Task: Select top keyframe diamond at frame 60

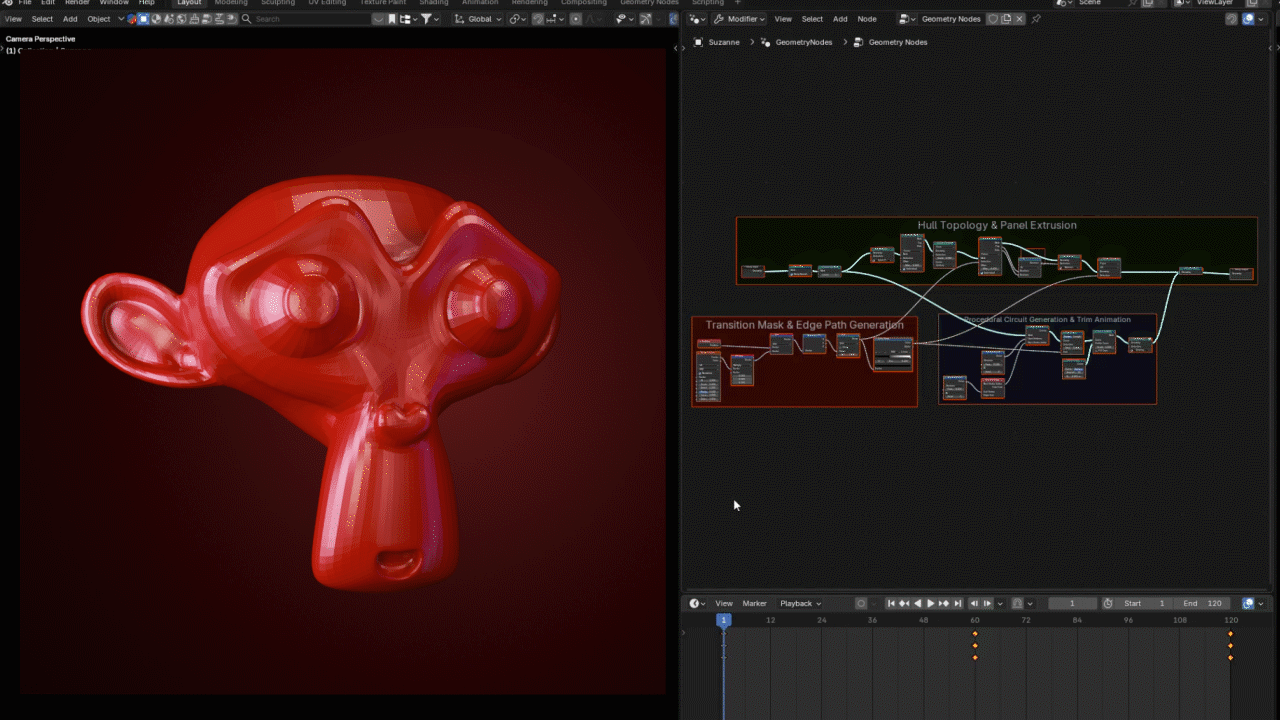Action: click(975, 634)
